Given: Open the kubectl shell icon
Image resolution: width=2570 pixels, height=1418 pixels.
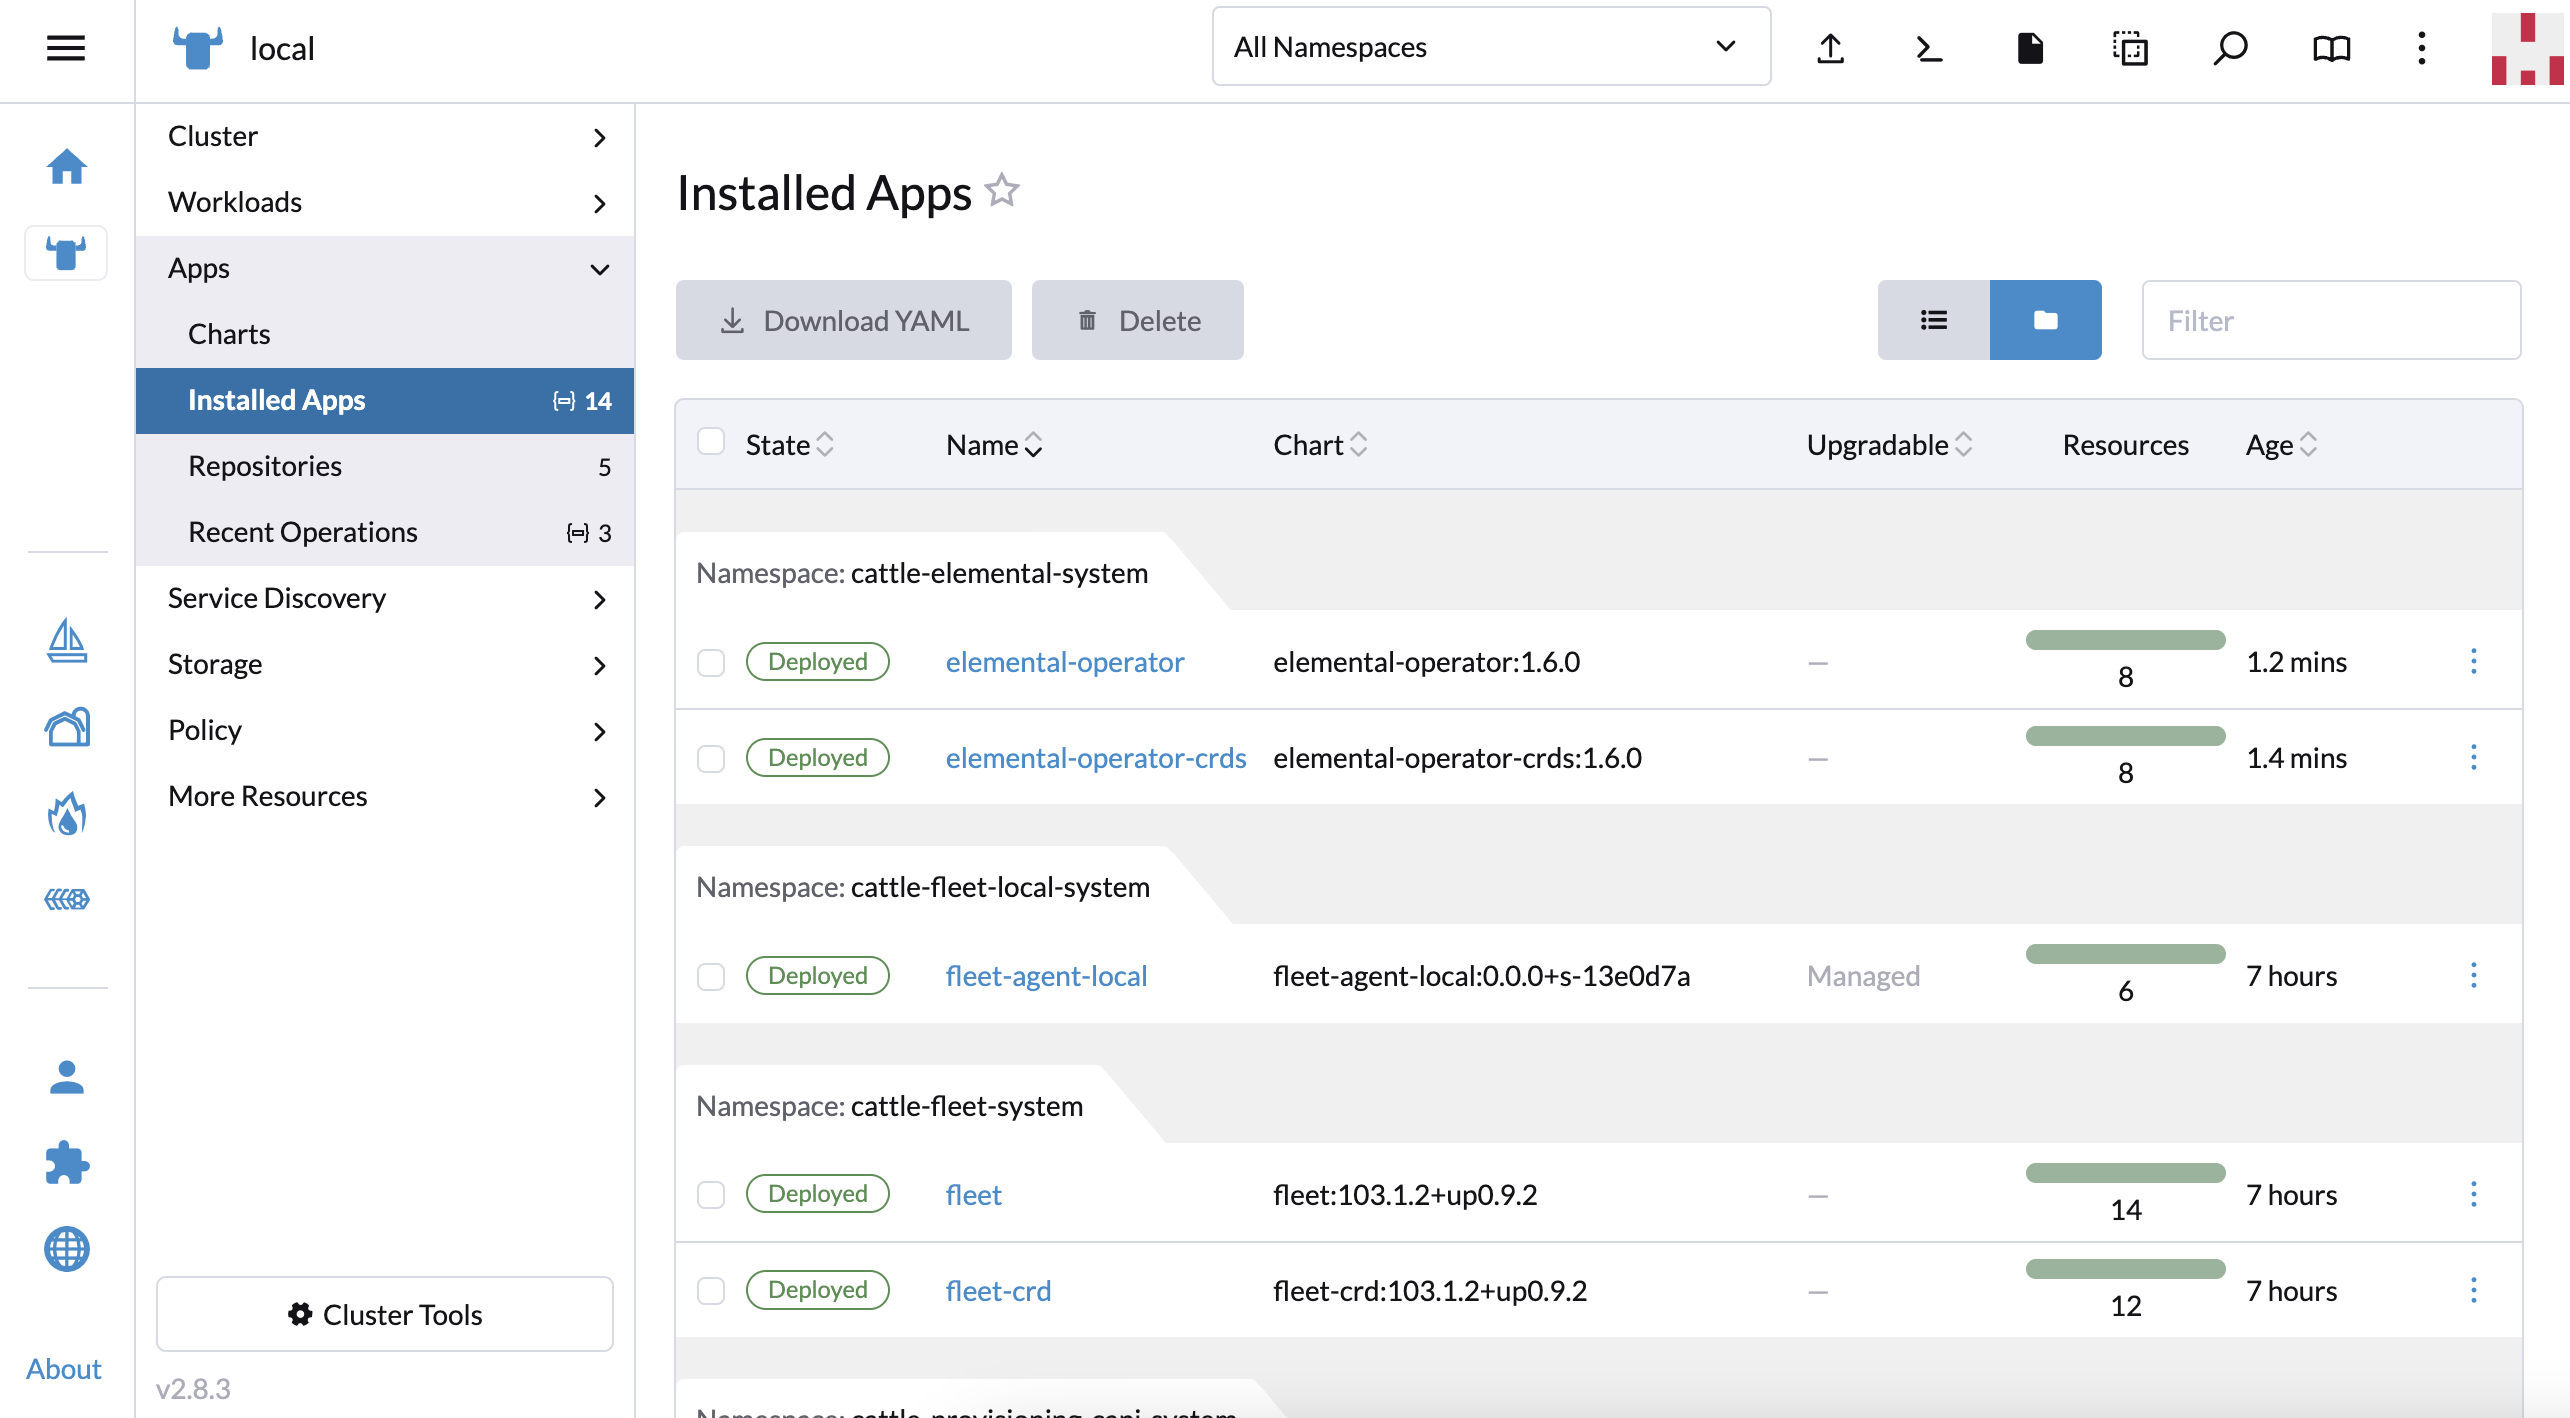Looking at the screenshot, I should click(x=1928, y=47).
